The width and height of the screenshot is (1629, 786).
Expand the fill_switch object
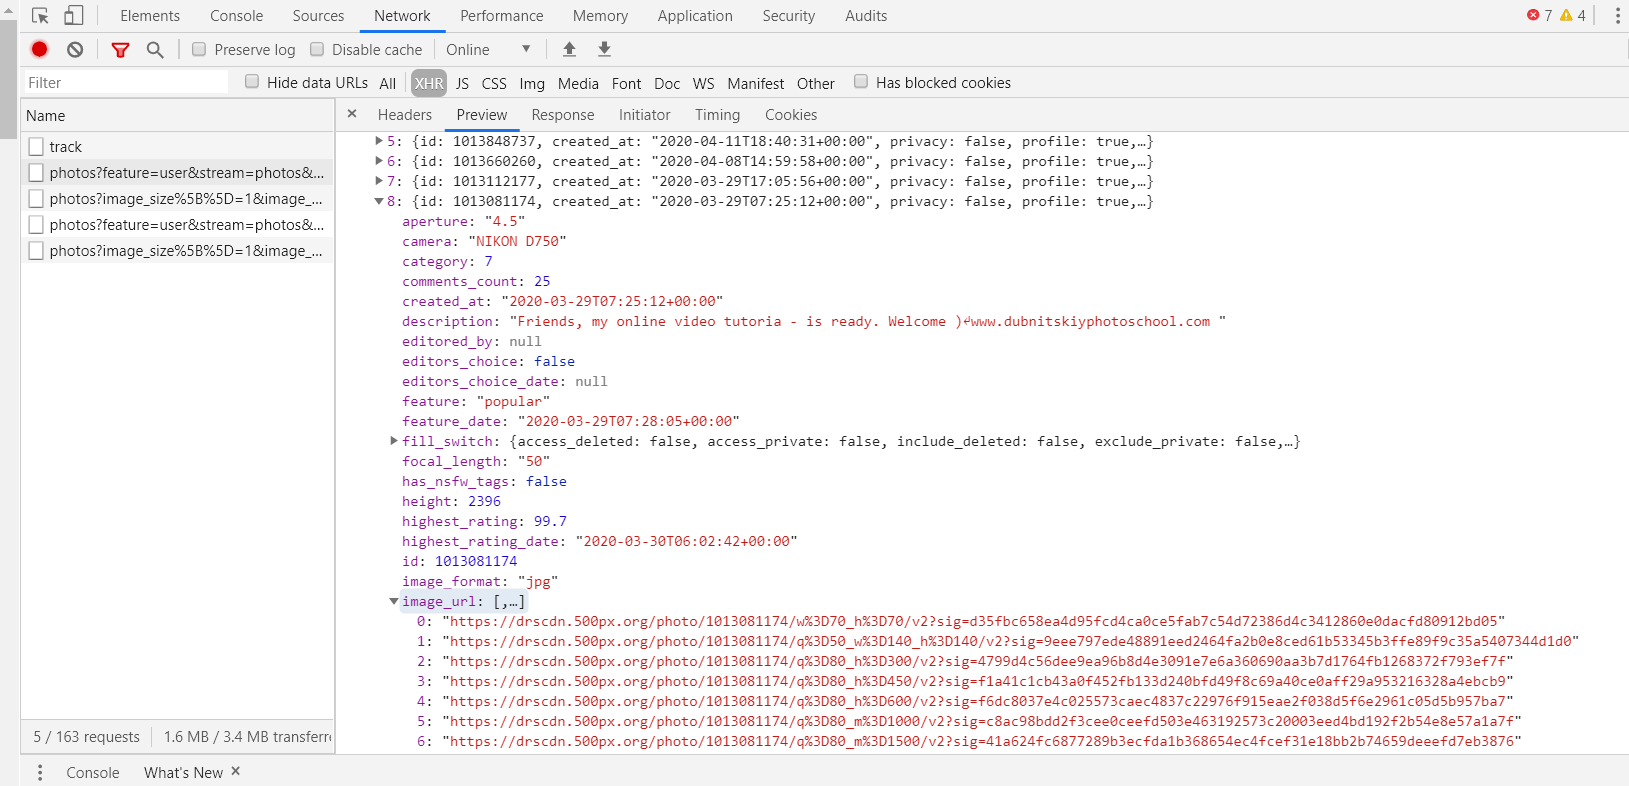point(394,441)
